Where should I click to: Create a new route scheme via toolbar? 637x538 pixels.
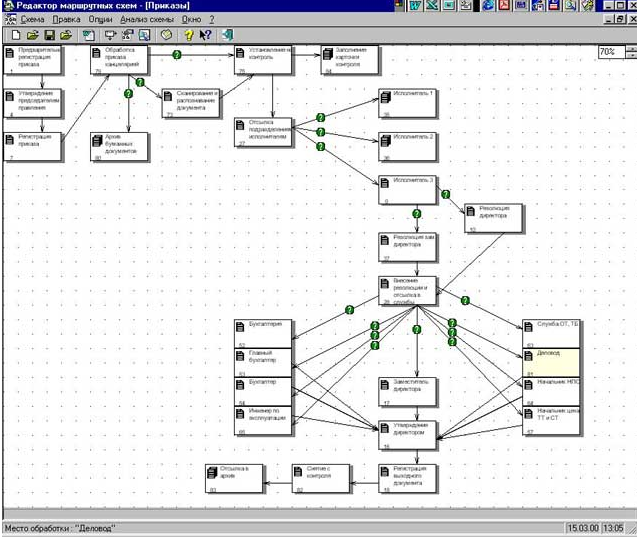(16, 35)
